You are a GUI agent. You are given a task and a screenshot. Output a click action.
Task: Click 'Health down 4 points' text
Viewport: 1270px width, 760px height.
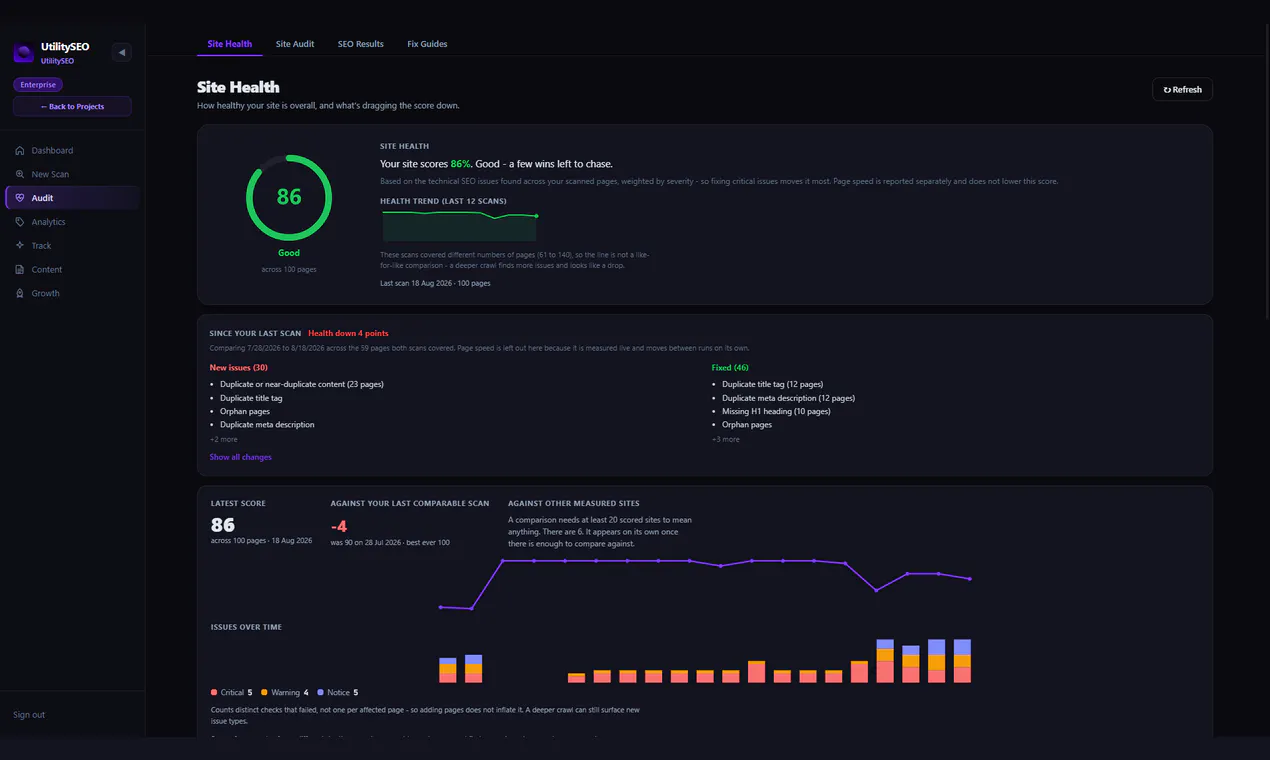pos(348,333)
